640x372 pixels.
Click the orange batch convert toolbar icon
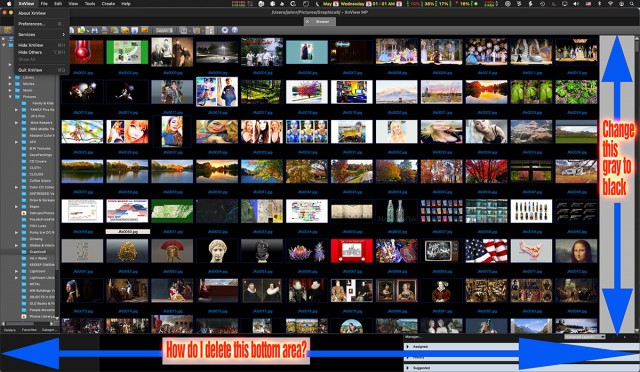click(144, 30)
